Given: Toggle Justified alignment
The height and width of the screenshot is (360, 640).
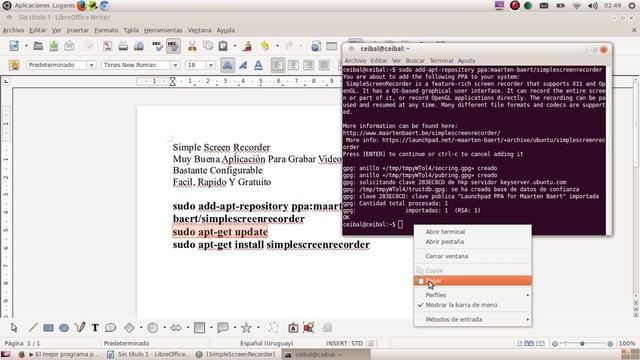Looking at the screenshot, I should pos(324,65).
